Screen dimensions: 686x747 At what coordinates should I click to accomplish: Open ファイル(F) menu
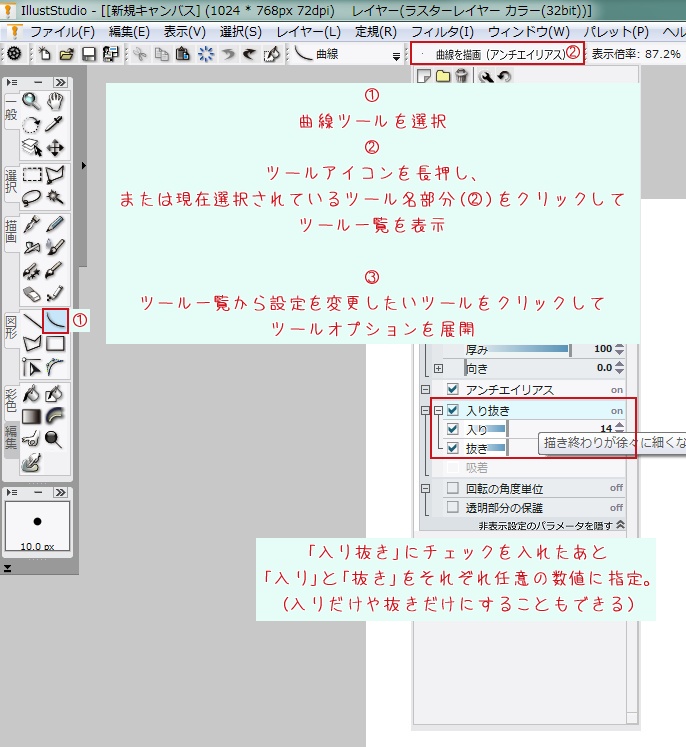62,32
